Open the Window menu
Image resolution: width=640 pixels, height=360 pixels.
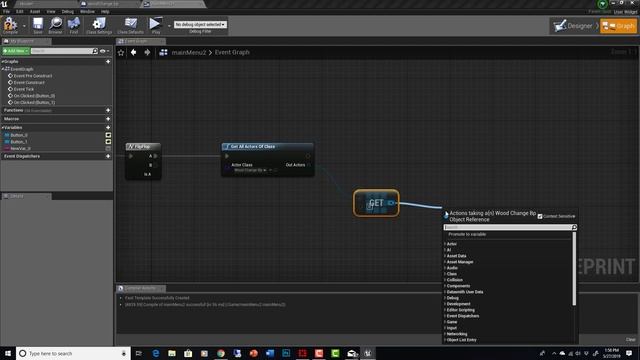point(87,11)
